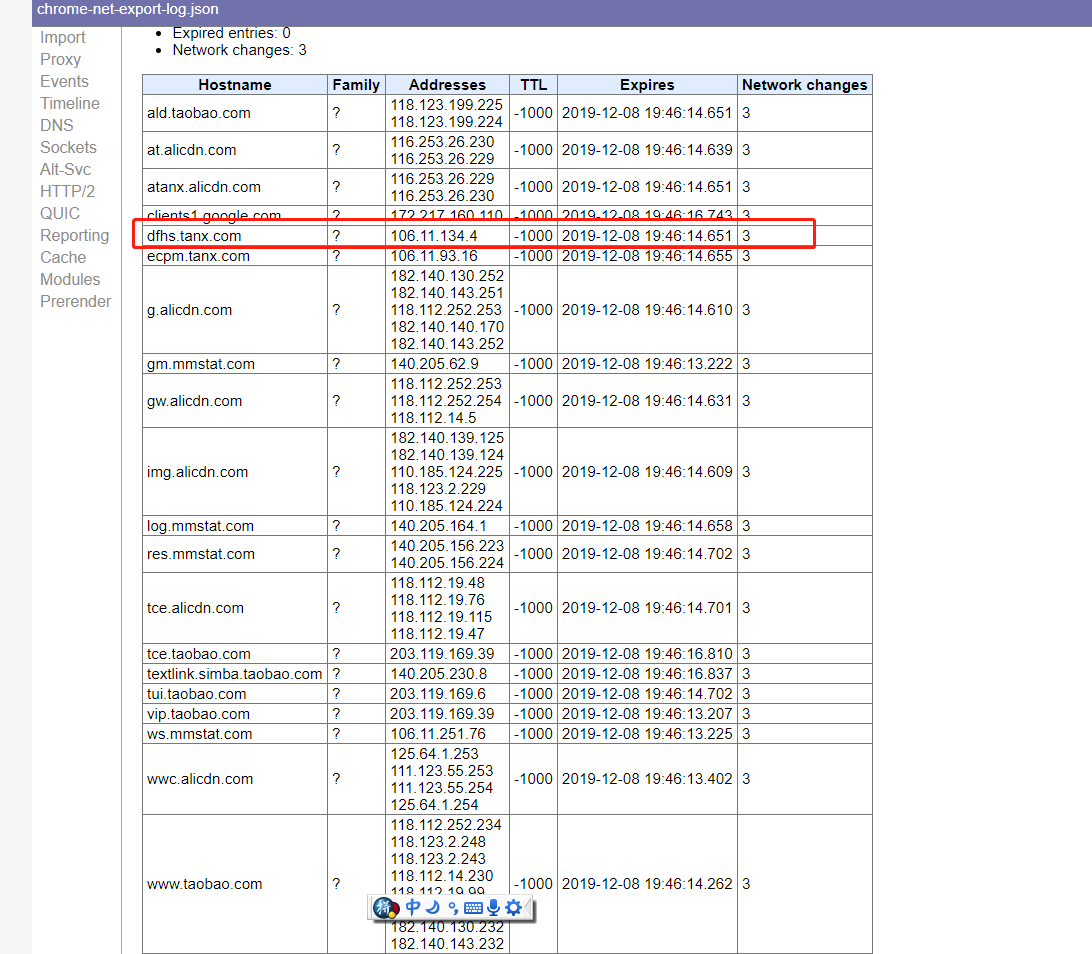This screenshot has width=1092, height=954.
Task: Click expiry time 2019-12-08 19:46:13.222
Action: [x=647, y=364]
